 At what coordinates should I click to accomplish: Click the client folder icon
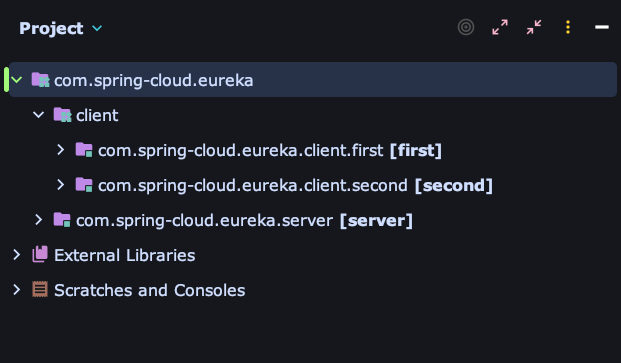click(62, 115)
